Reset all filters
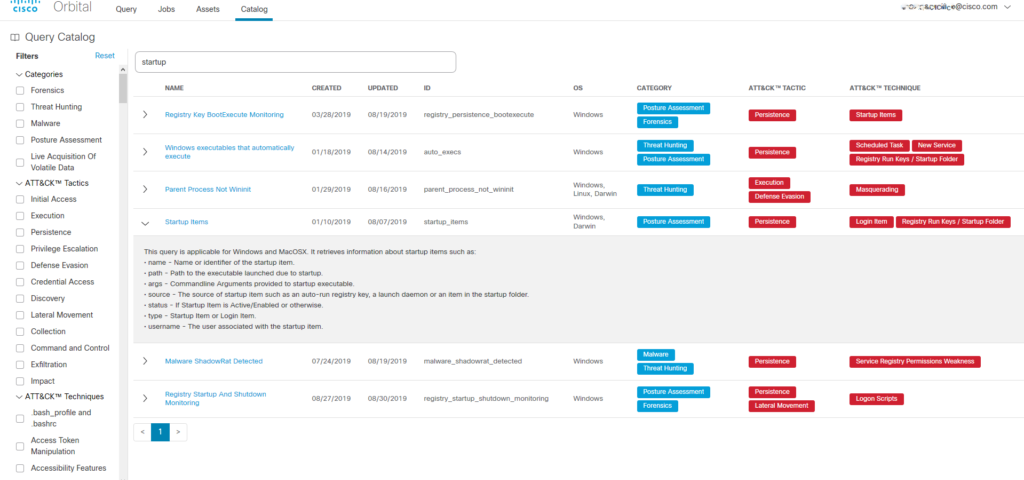Viewport: 1024px width, 480px height. (x=104, y=56)
